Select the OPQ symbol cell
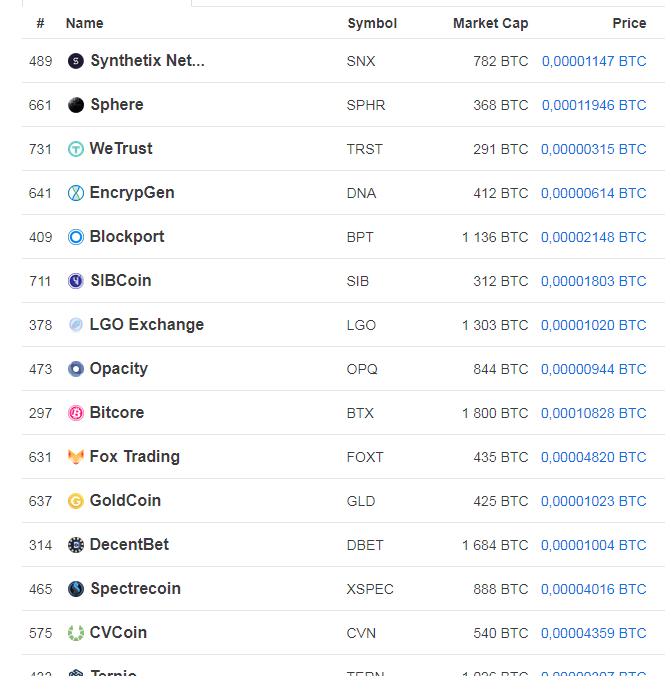665x676 pixels. coord(362,369)
